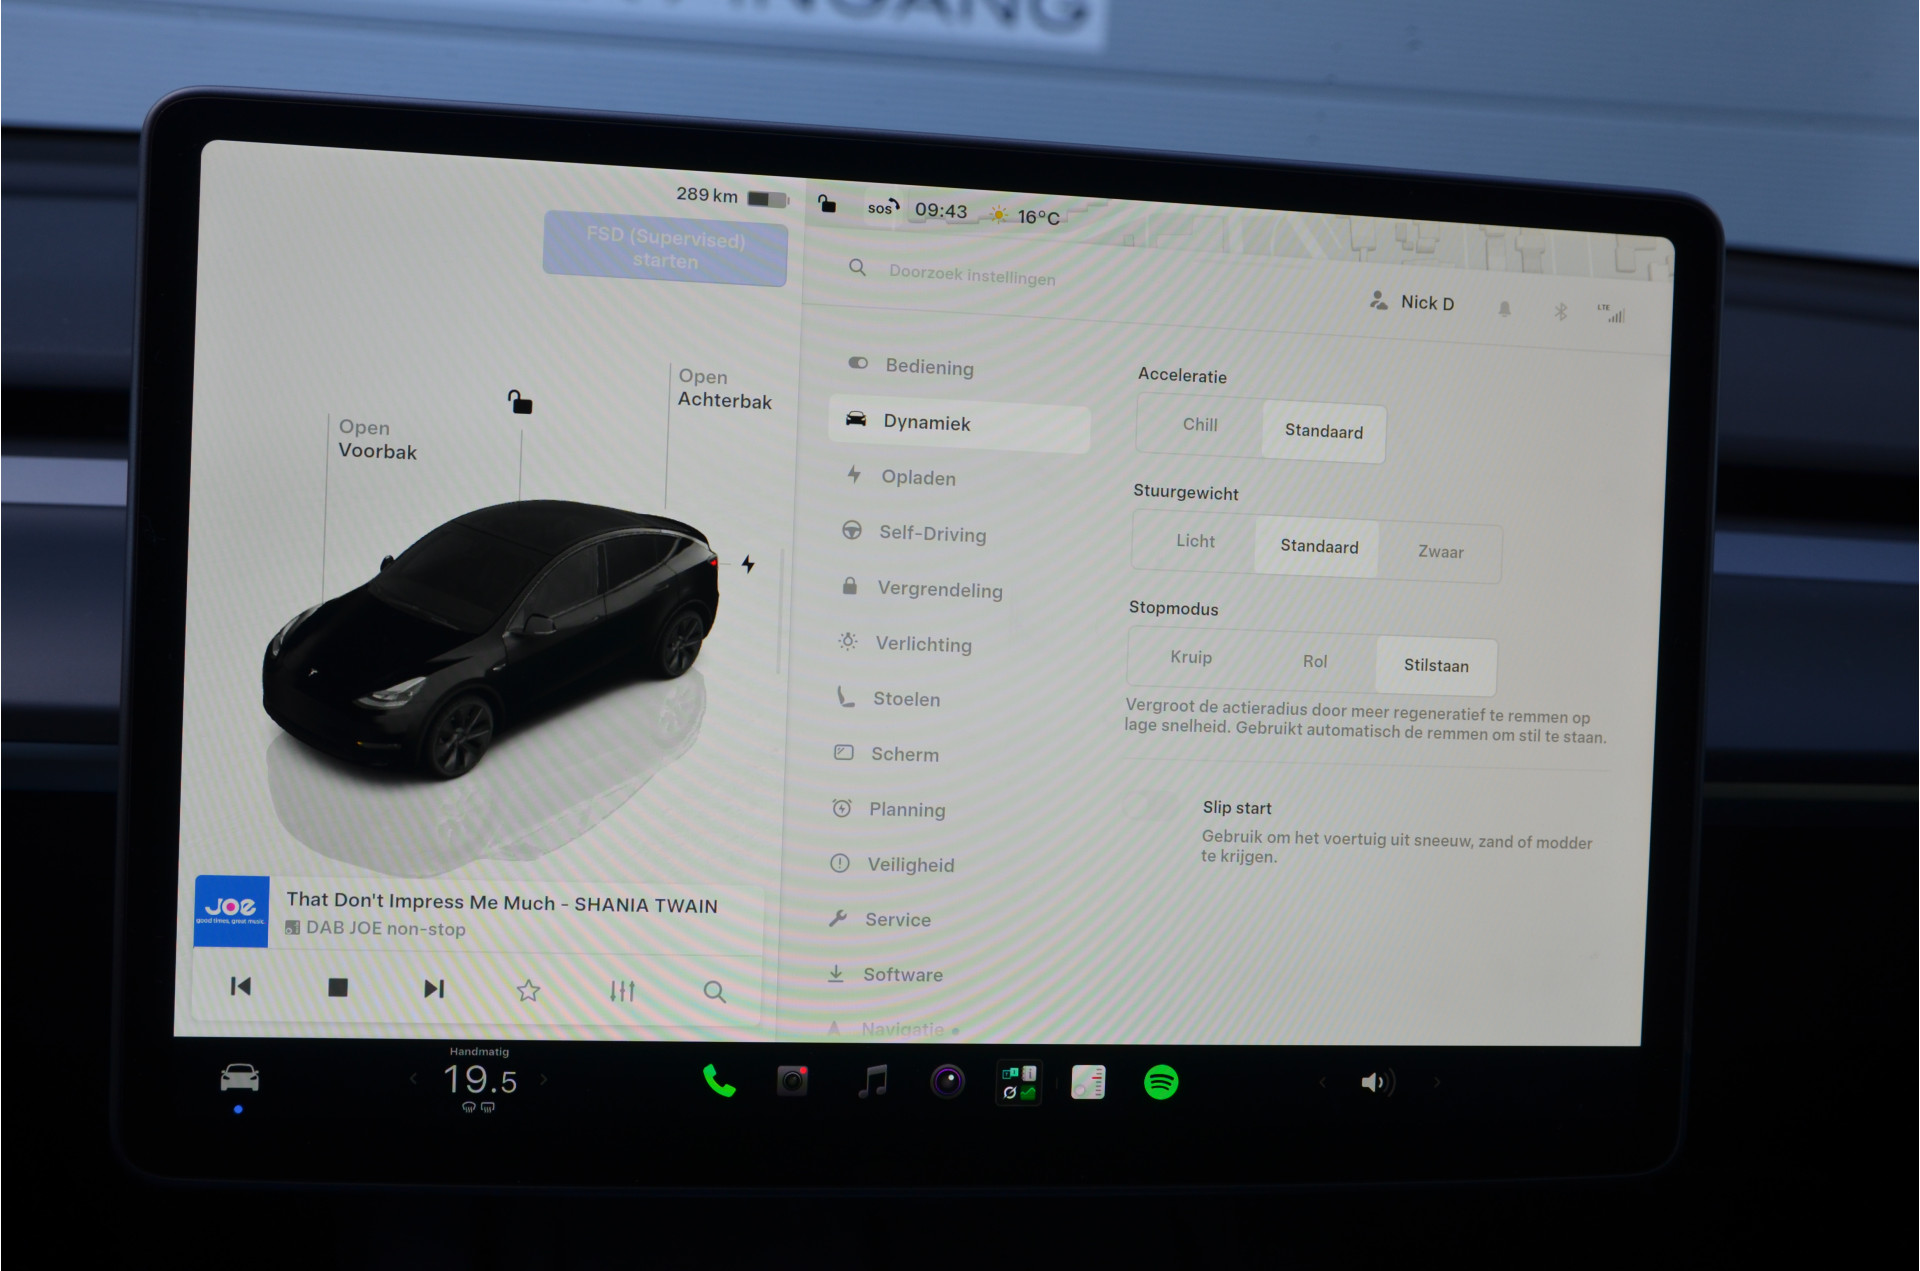Set acceleration to Chill
Screen dimensions: 1920x1271
(x=1199, y=425)
